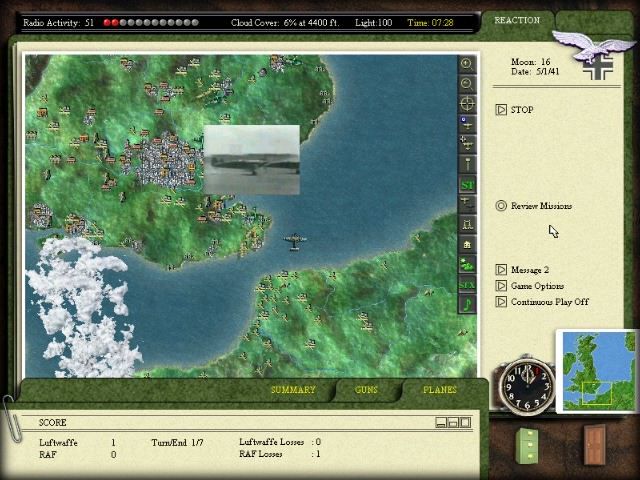The height and width of the screenshot is (480, 640).
Task: Click the zoom out magnifier icon
Action: 467,84
